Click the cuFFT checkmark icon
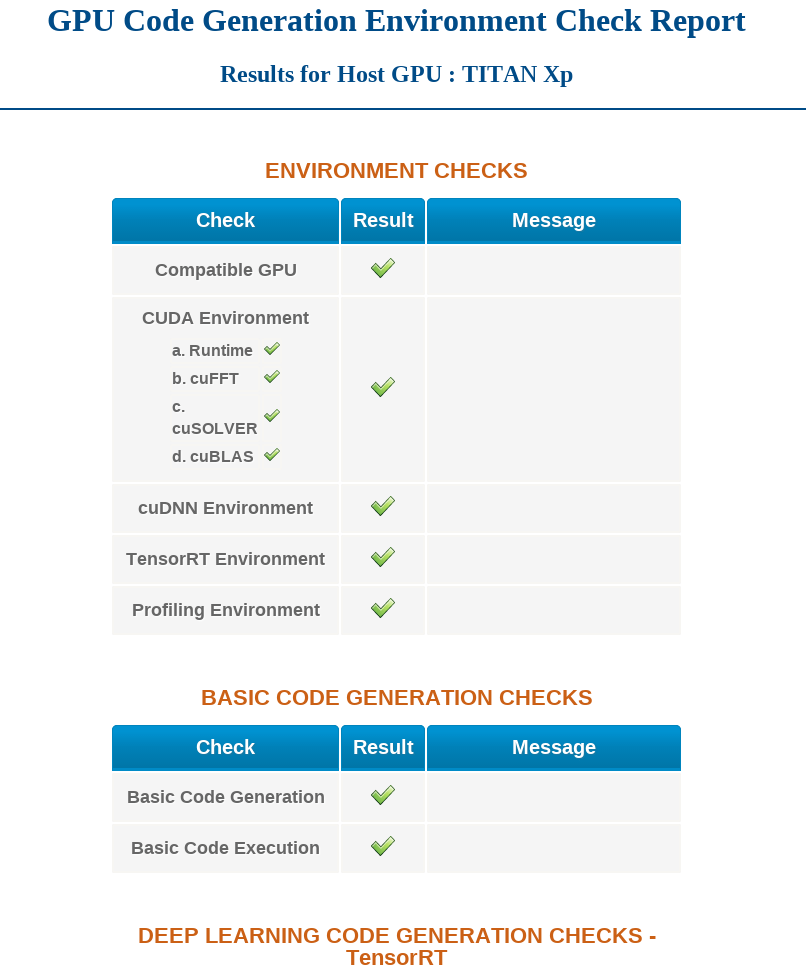 point(271,377)
